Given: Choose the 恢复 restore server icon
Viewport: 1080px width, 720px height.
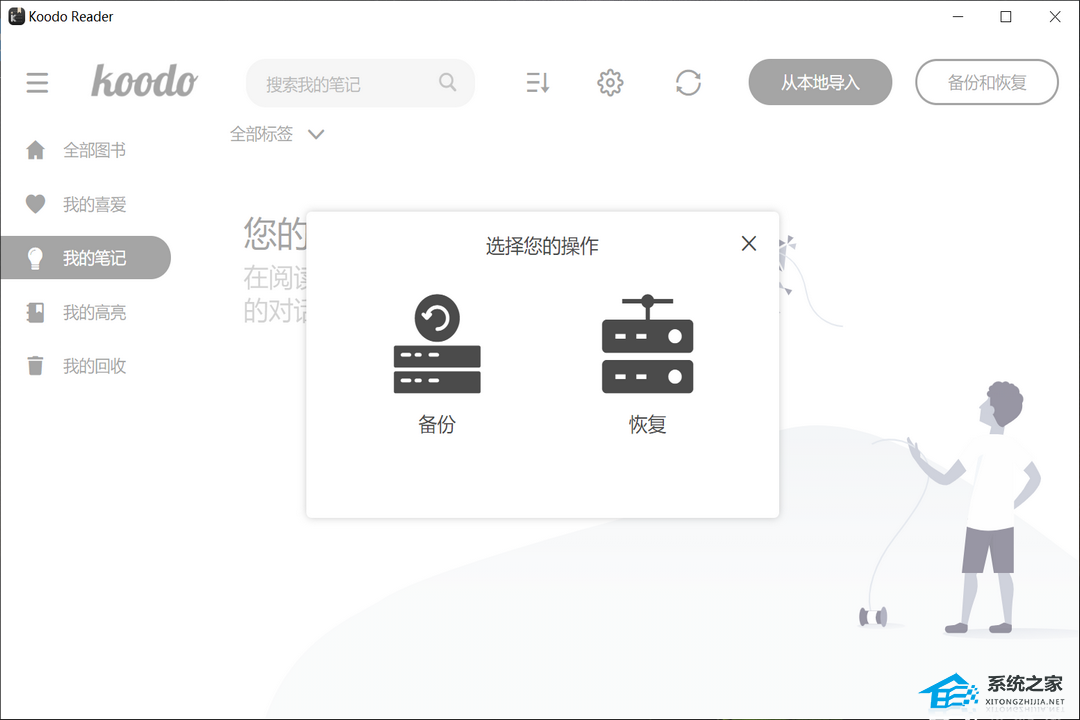Looking at the screenshot, I should click(647, 344).
